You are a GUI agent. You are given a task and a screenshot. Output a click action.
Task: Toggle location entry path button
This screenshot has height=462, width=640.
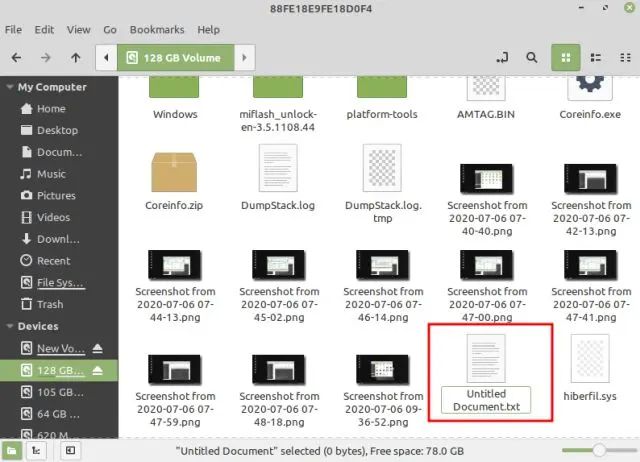pyautogui.click(x=501, y=58)
